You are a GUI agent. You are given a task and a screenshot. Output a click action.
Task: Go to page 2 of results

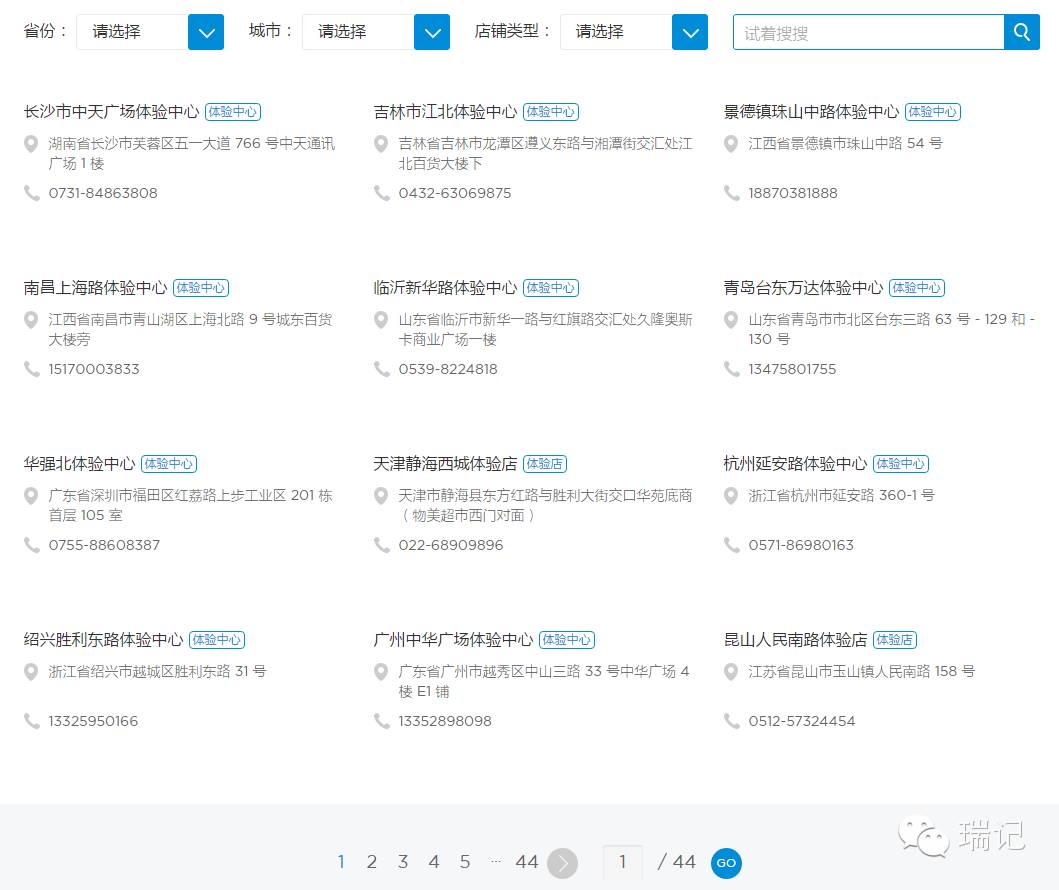click(372, 861)
